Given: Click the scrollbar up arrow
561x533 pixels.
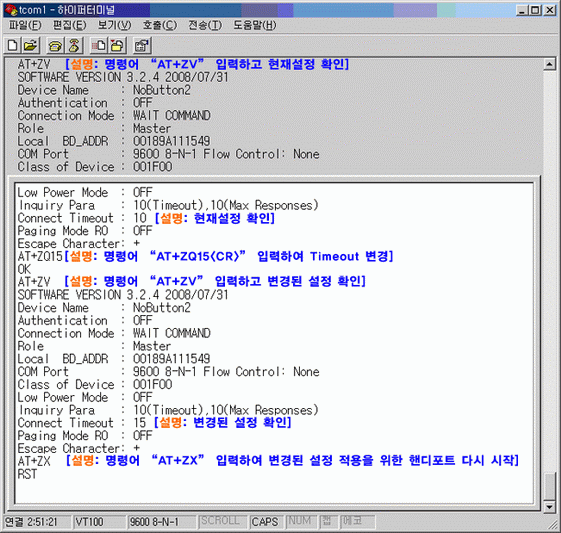Looking at the screenshot, I should click(x=549, y=64).
